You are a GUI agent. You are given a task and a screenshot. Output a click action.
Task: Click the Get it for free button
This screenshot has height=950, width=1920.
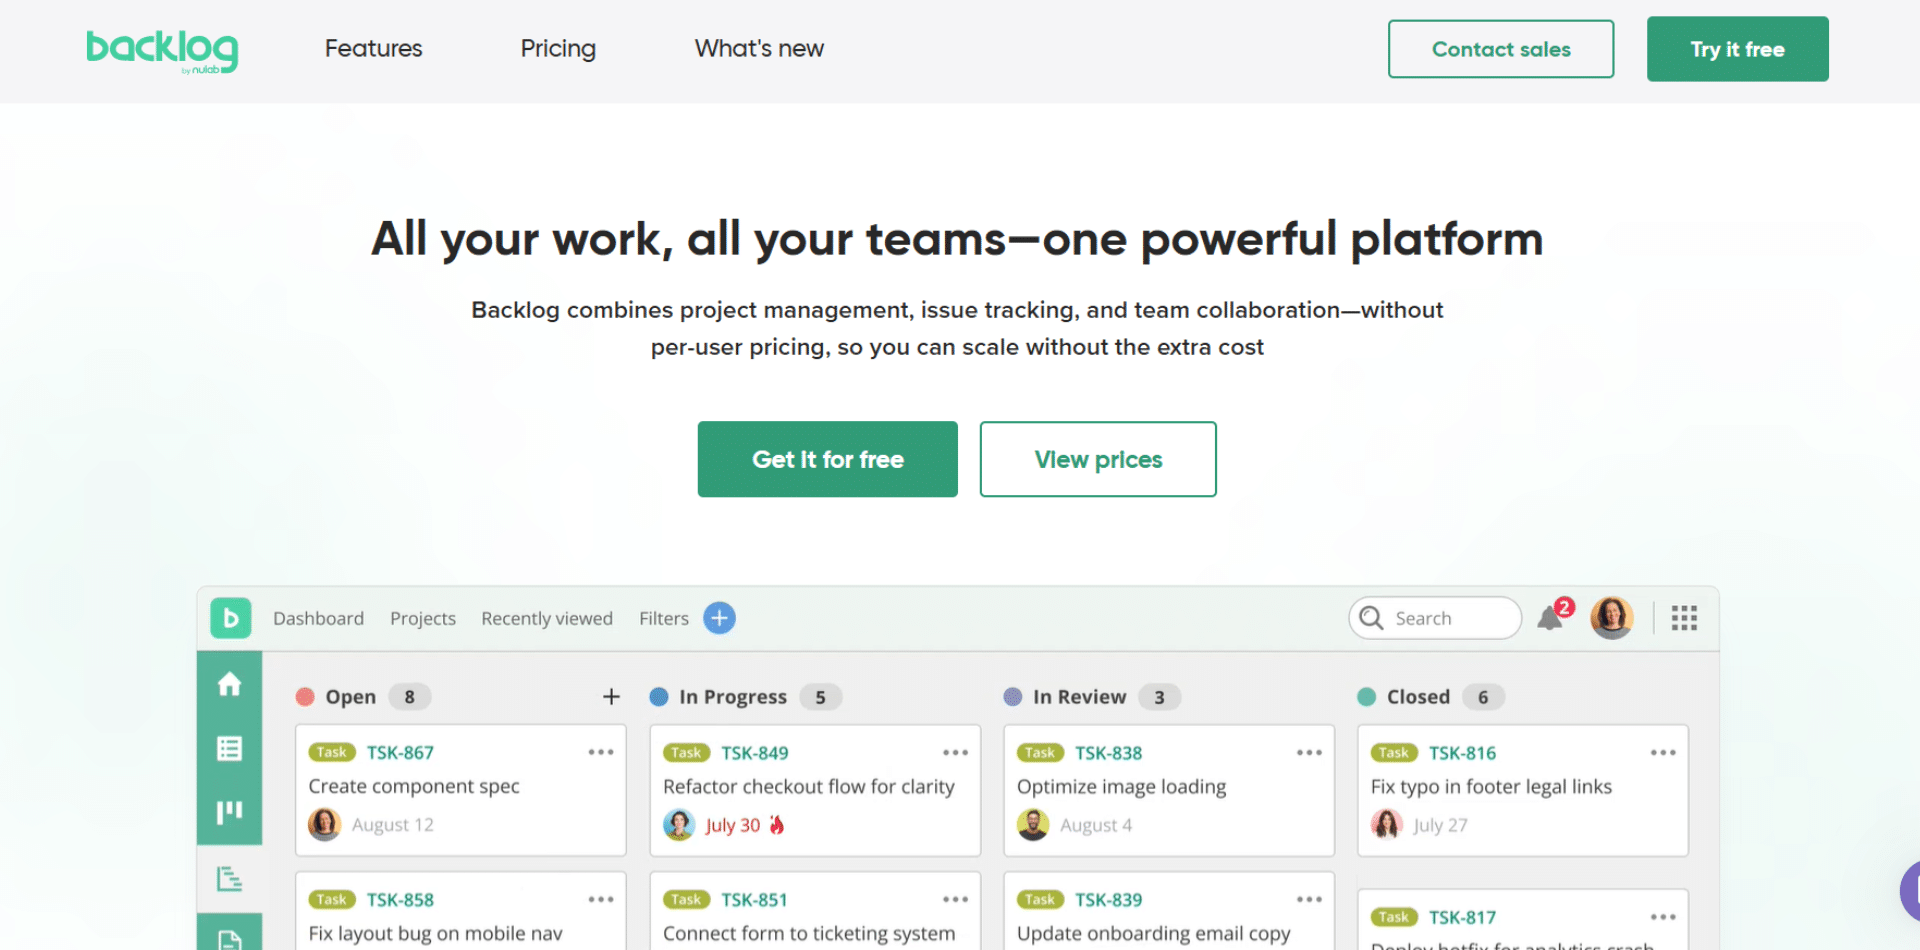[827, 459]
